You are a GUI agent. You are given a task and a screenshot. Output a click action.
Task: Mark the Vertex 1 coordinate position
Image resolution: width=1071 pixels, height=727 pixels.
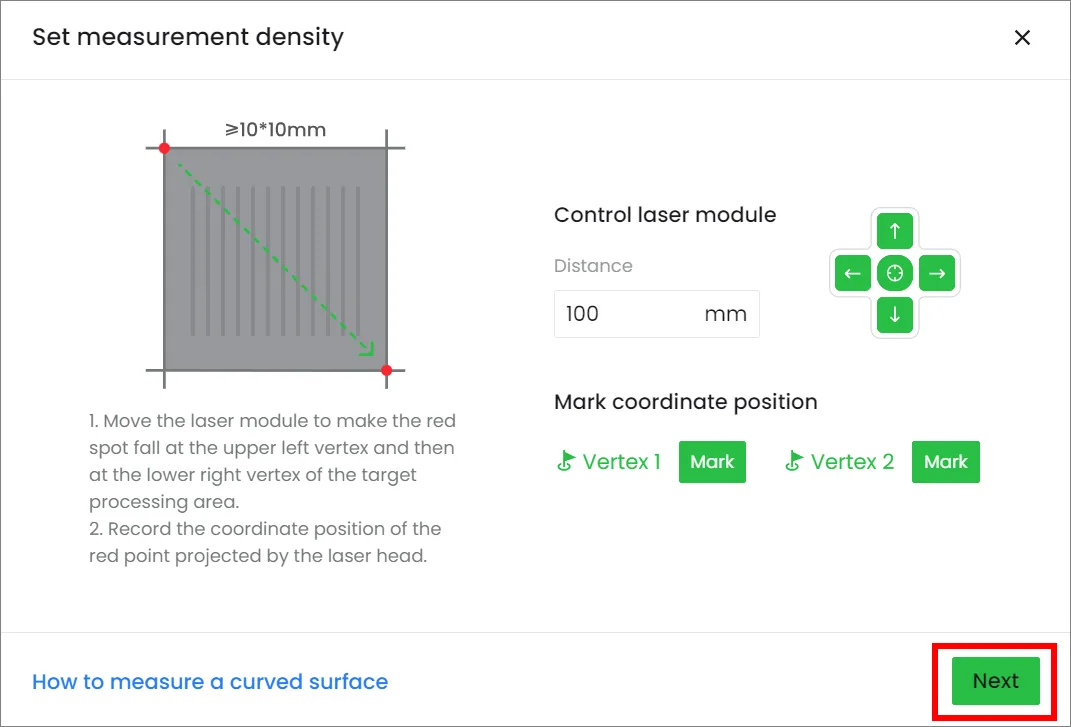[x=712, y=462]
